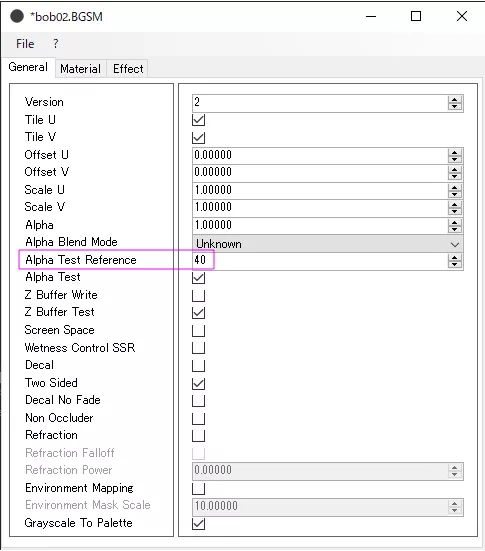Increase the Version value with up arrow
Viewport: 485px width, 551px height.
click(454, 100)
